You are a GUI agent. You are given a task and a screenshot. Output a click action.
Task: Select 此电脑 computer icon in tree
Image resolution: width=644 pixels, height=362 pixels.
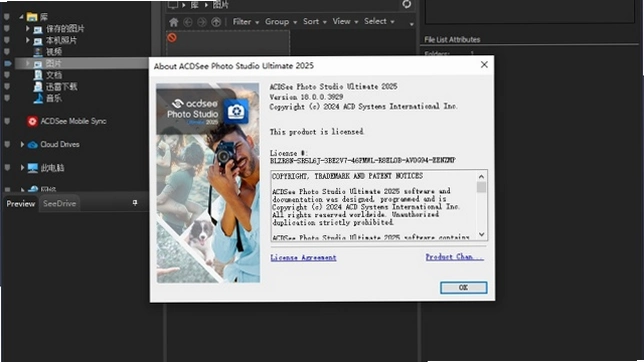point(33,168)
